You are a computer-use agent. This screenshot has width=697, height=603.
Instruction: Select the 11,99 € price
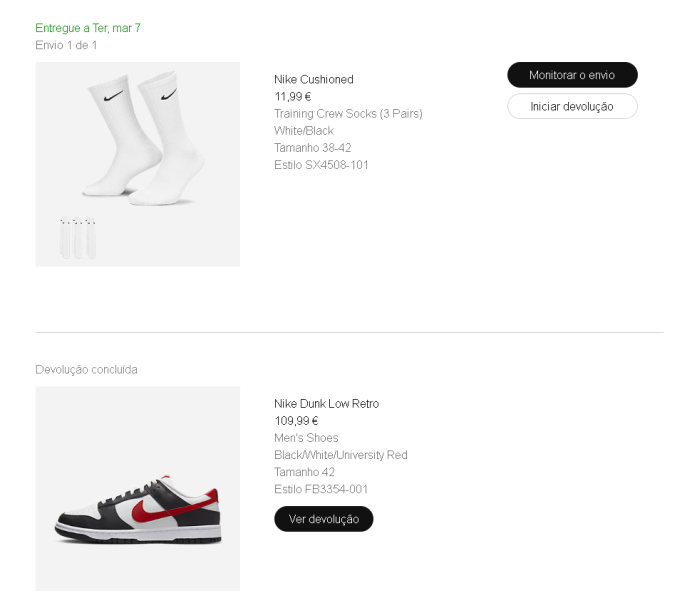tap(293, 96)
